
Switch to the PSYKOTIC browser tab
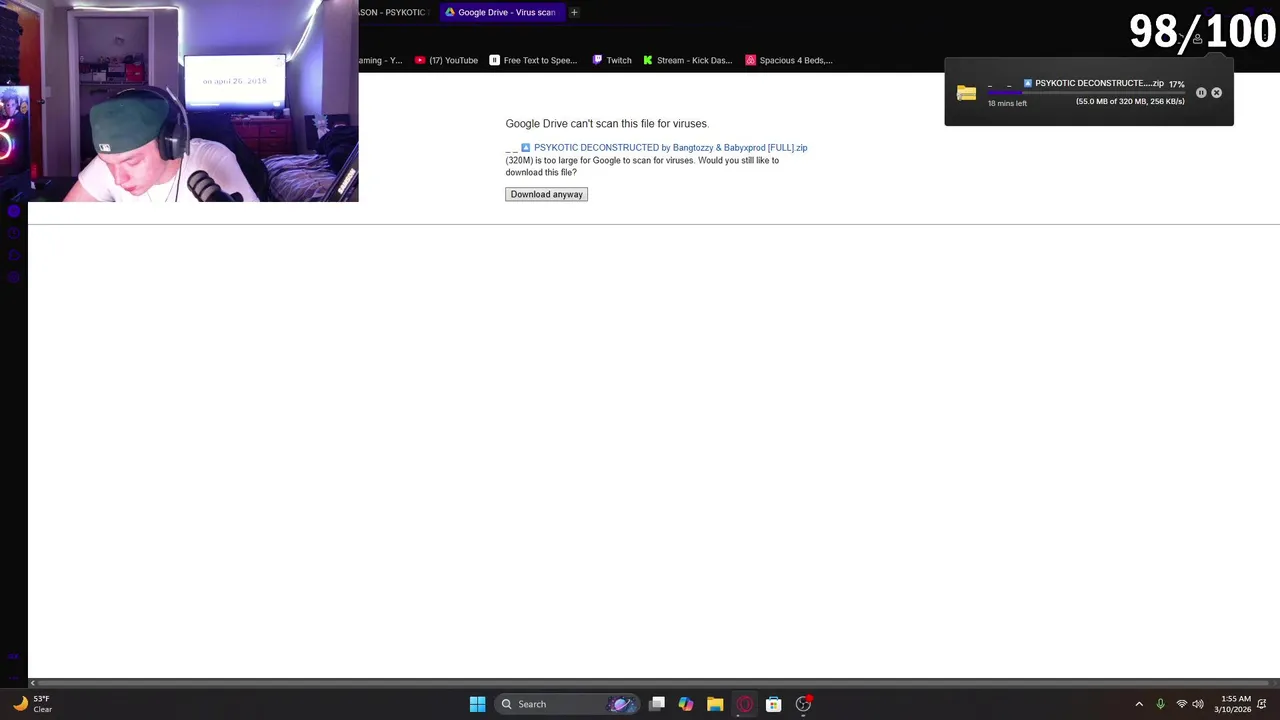coord(394,12)
